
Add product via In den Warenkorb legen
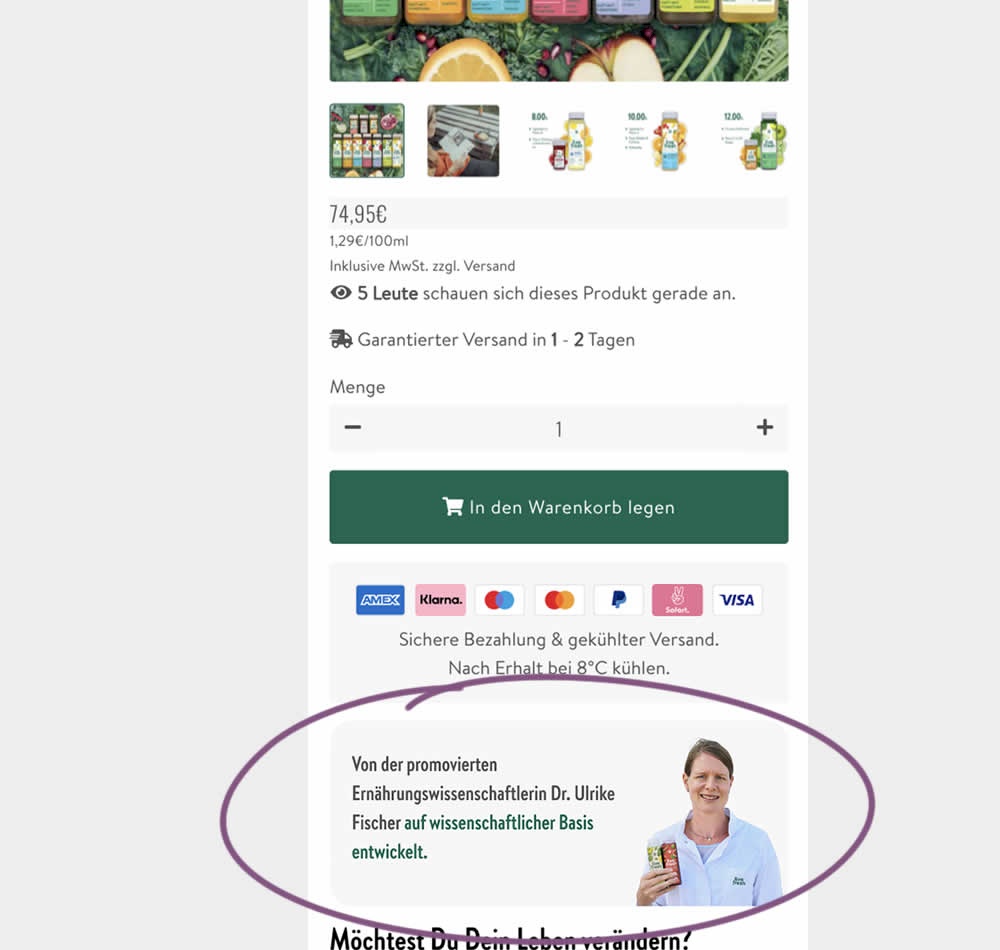point(559,507)
